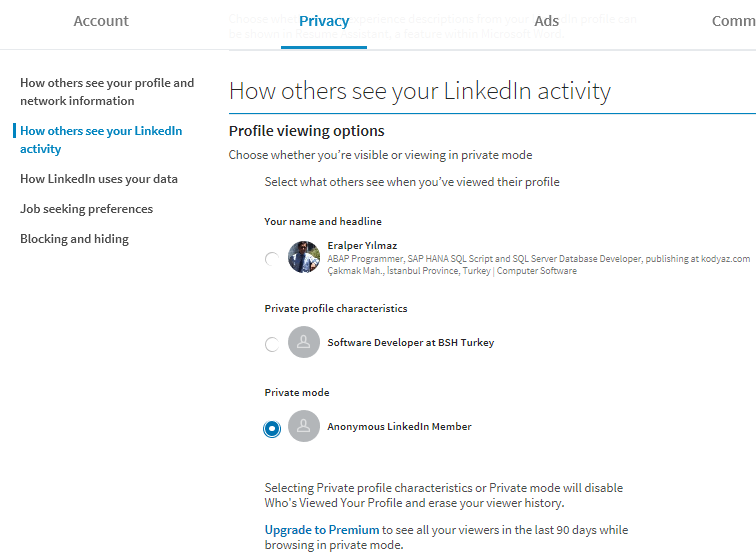
Task: Click the Anonymous LinkedIn Member avatar icon
Action: point(304,426)
